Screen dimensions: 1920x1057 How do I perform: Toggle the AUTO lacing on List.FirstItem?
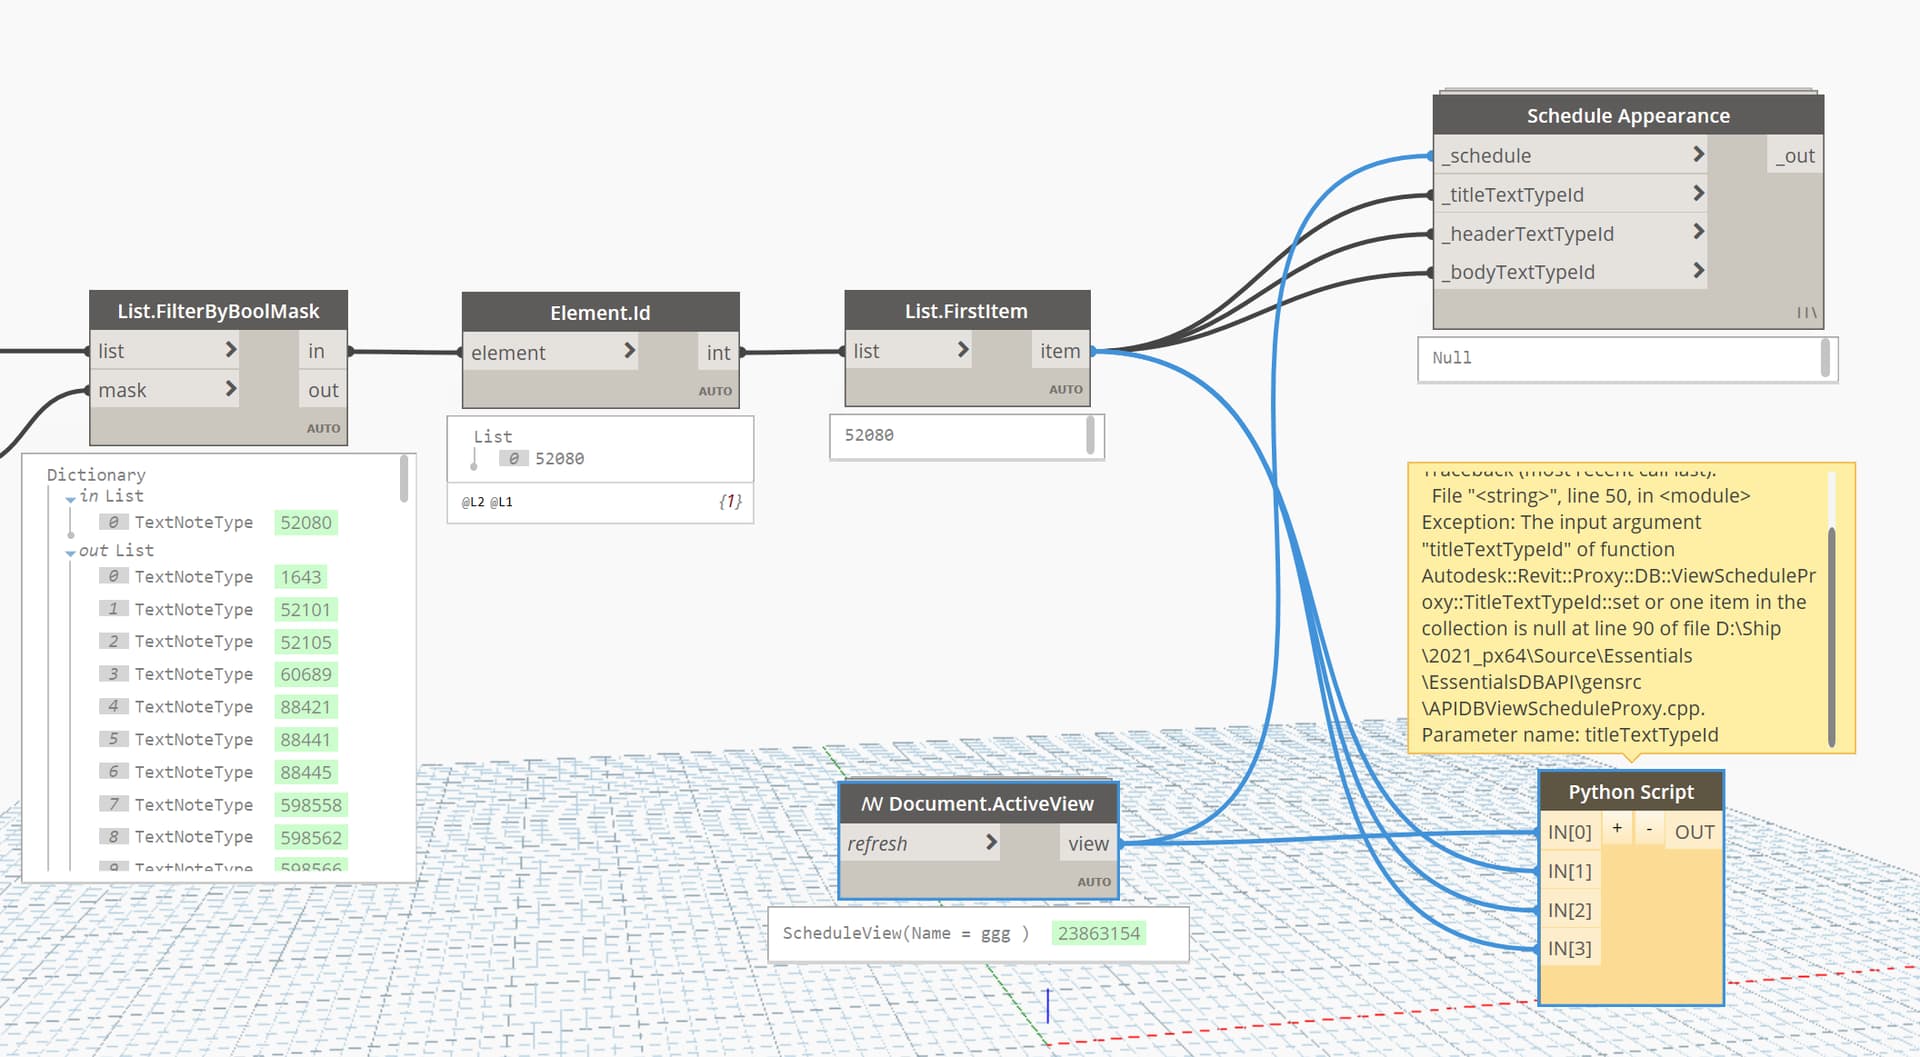coord(1065,388)
